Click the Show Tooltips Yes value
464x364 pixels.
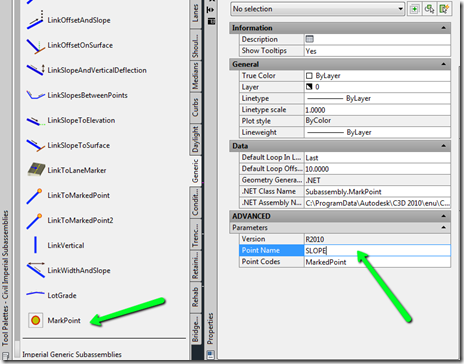377,51
